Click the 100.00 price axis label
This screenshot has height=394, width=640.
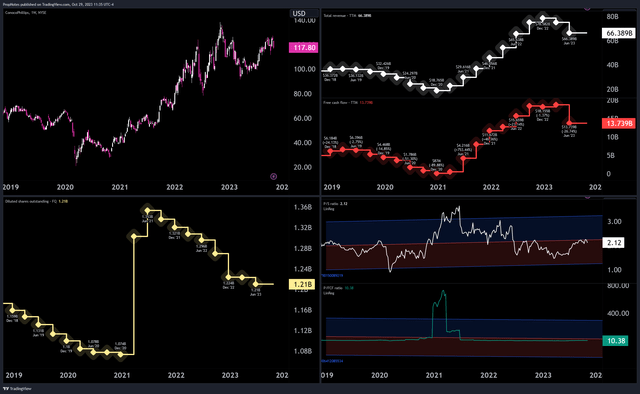click(x=304, y=69)
